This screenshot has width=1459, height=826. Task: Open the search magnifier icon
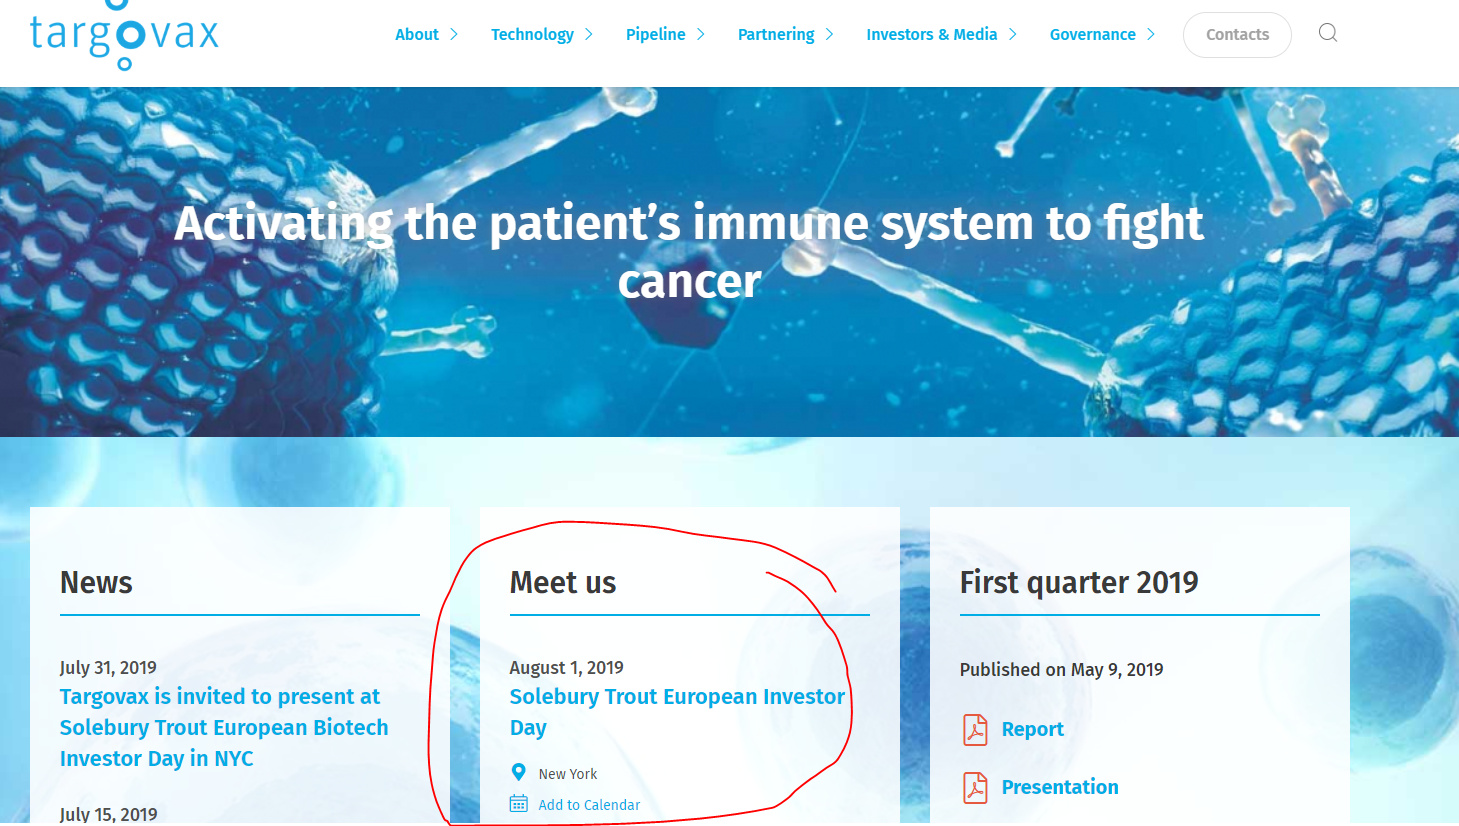click(x=1327, y=33)
